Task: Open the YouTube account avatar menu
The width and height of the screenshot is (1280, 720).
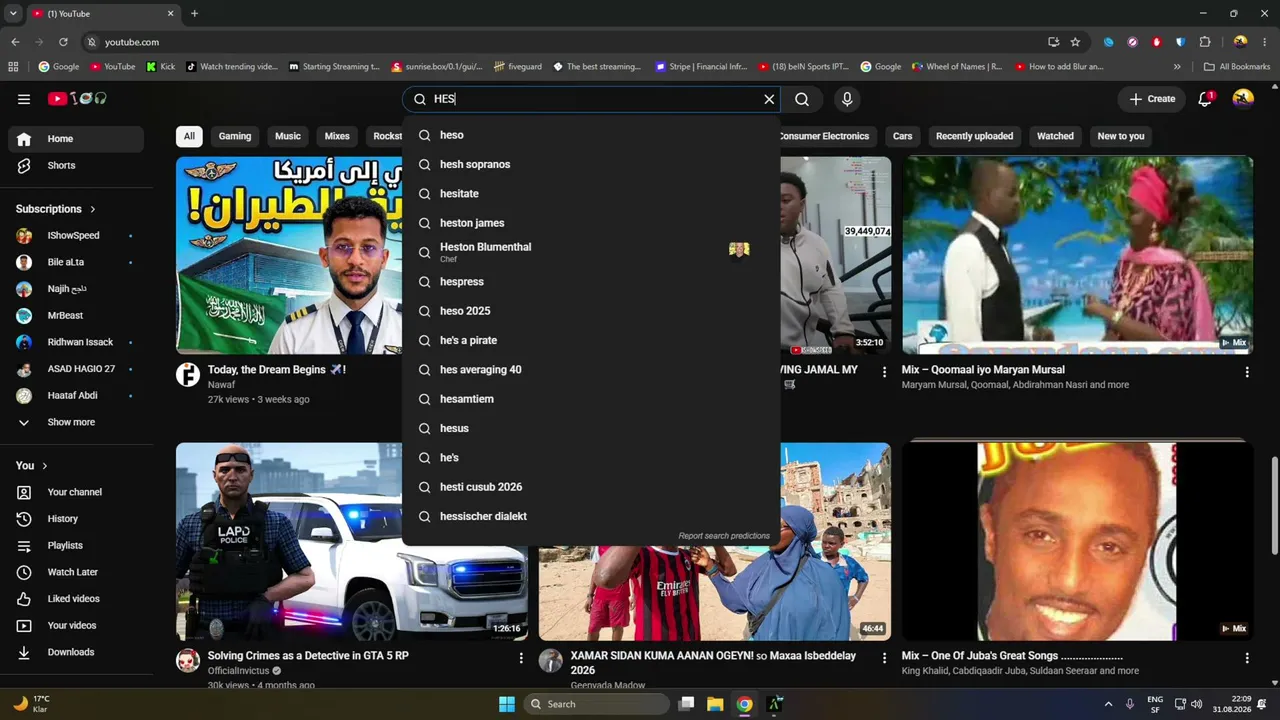Action: point(1243,99)
